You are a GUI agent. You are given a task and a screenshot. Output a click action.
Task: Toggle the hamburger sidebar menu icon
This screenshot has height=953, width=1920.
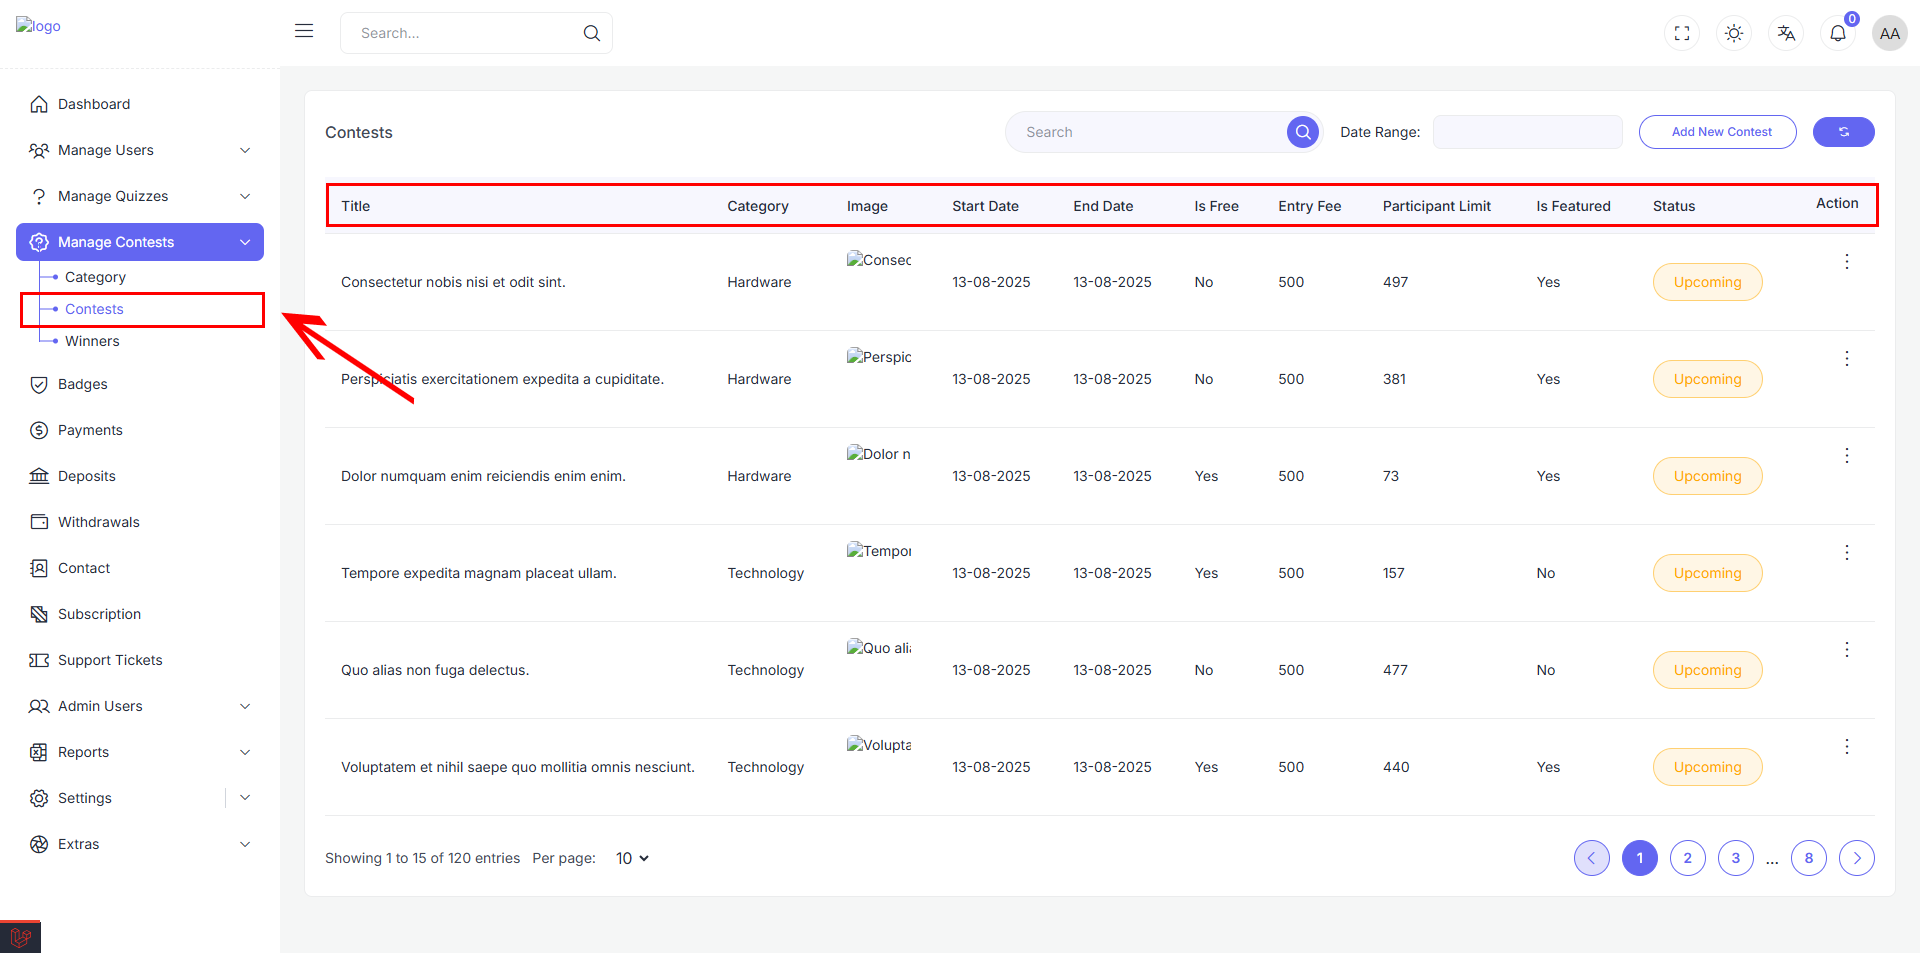pyautogui.click(x=304, y=31)
